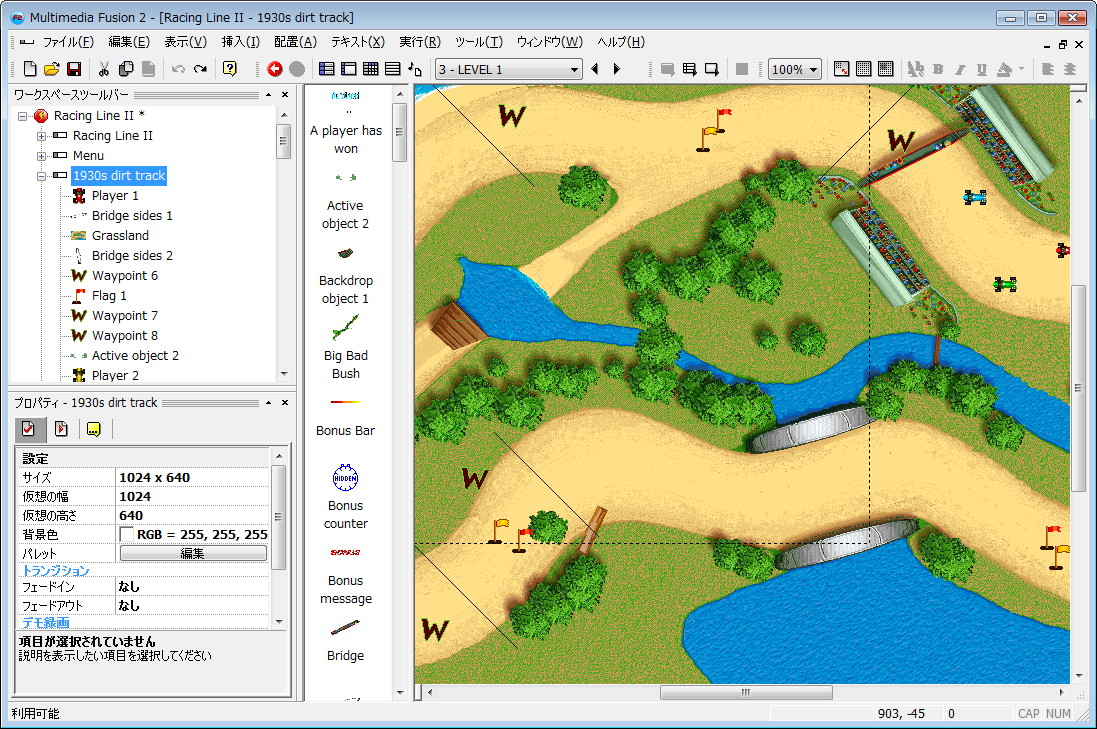Expand the Menu frame node
The height and width of the screenshot is (729, 1097).
pos(41,156)
